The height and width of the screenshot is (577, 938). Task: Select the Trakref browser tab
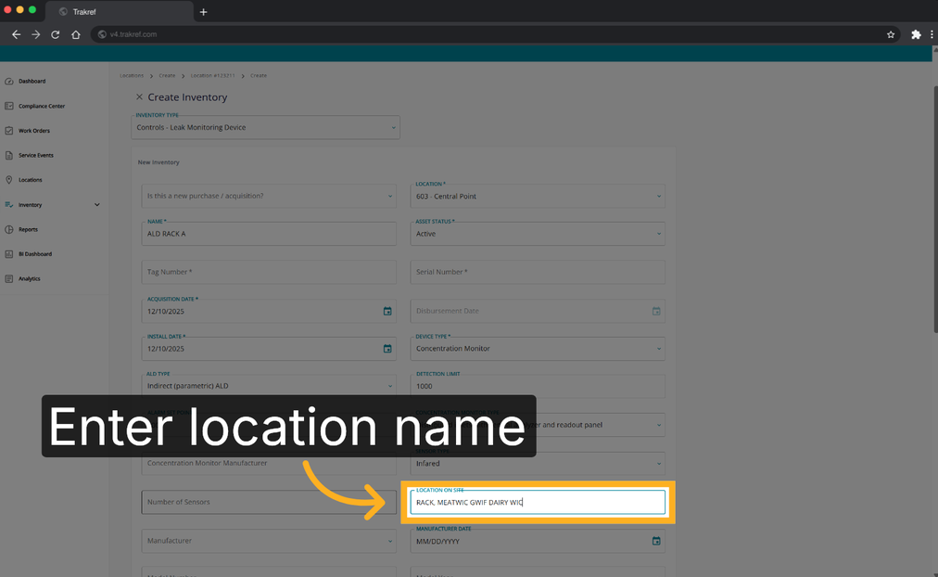[120, 12]
